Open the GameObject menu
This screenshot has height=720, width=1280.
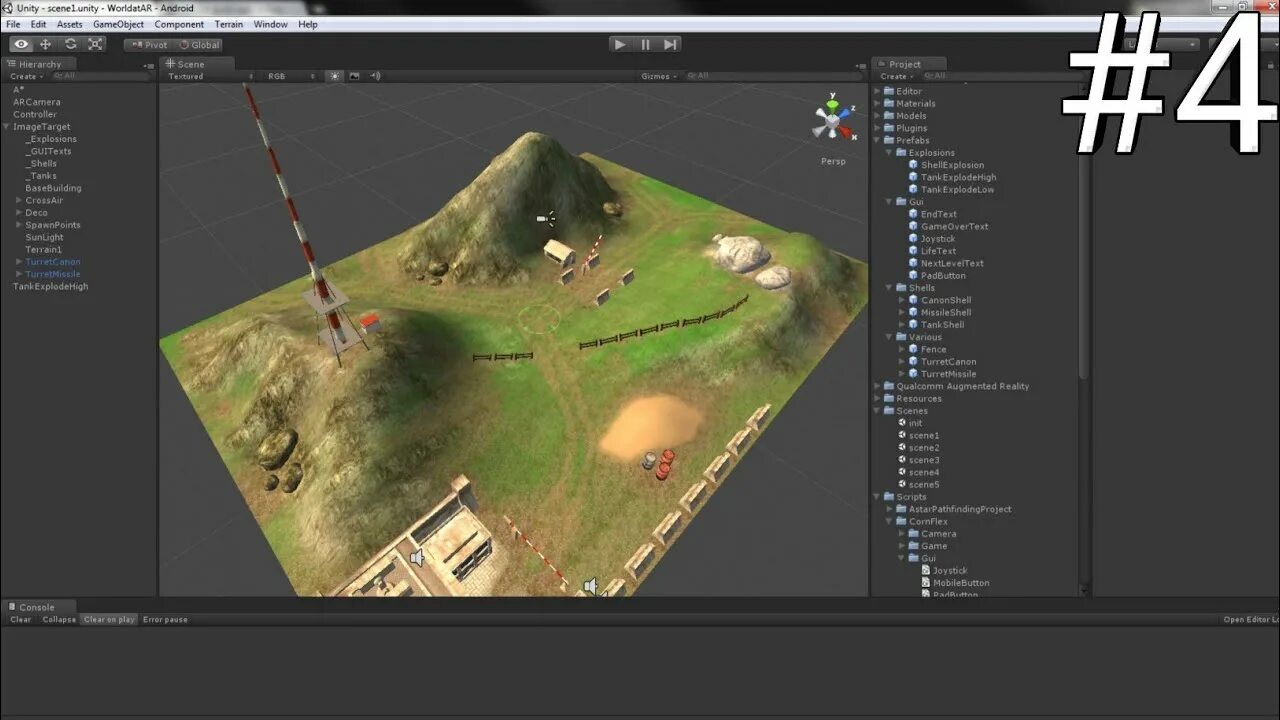pyautogui.click(x=119, y=24)
